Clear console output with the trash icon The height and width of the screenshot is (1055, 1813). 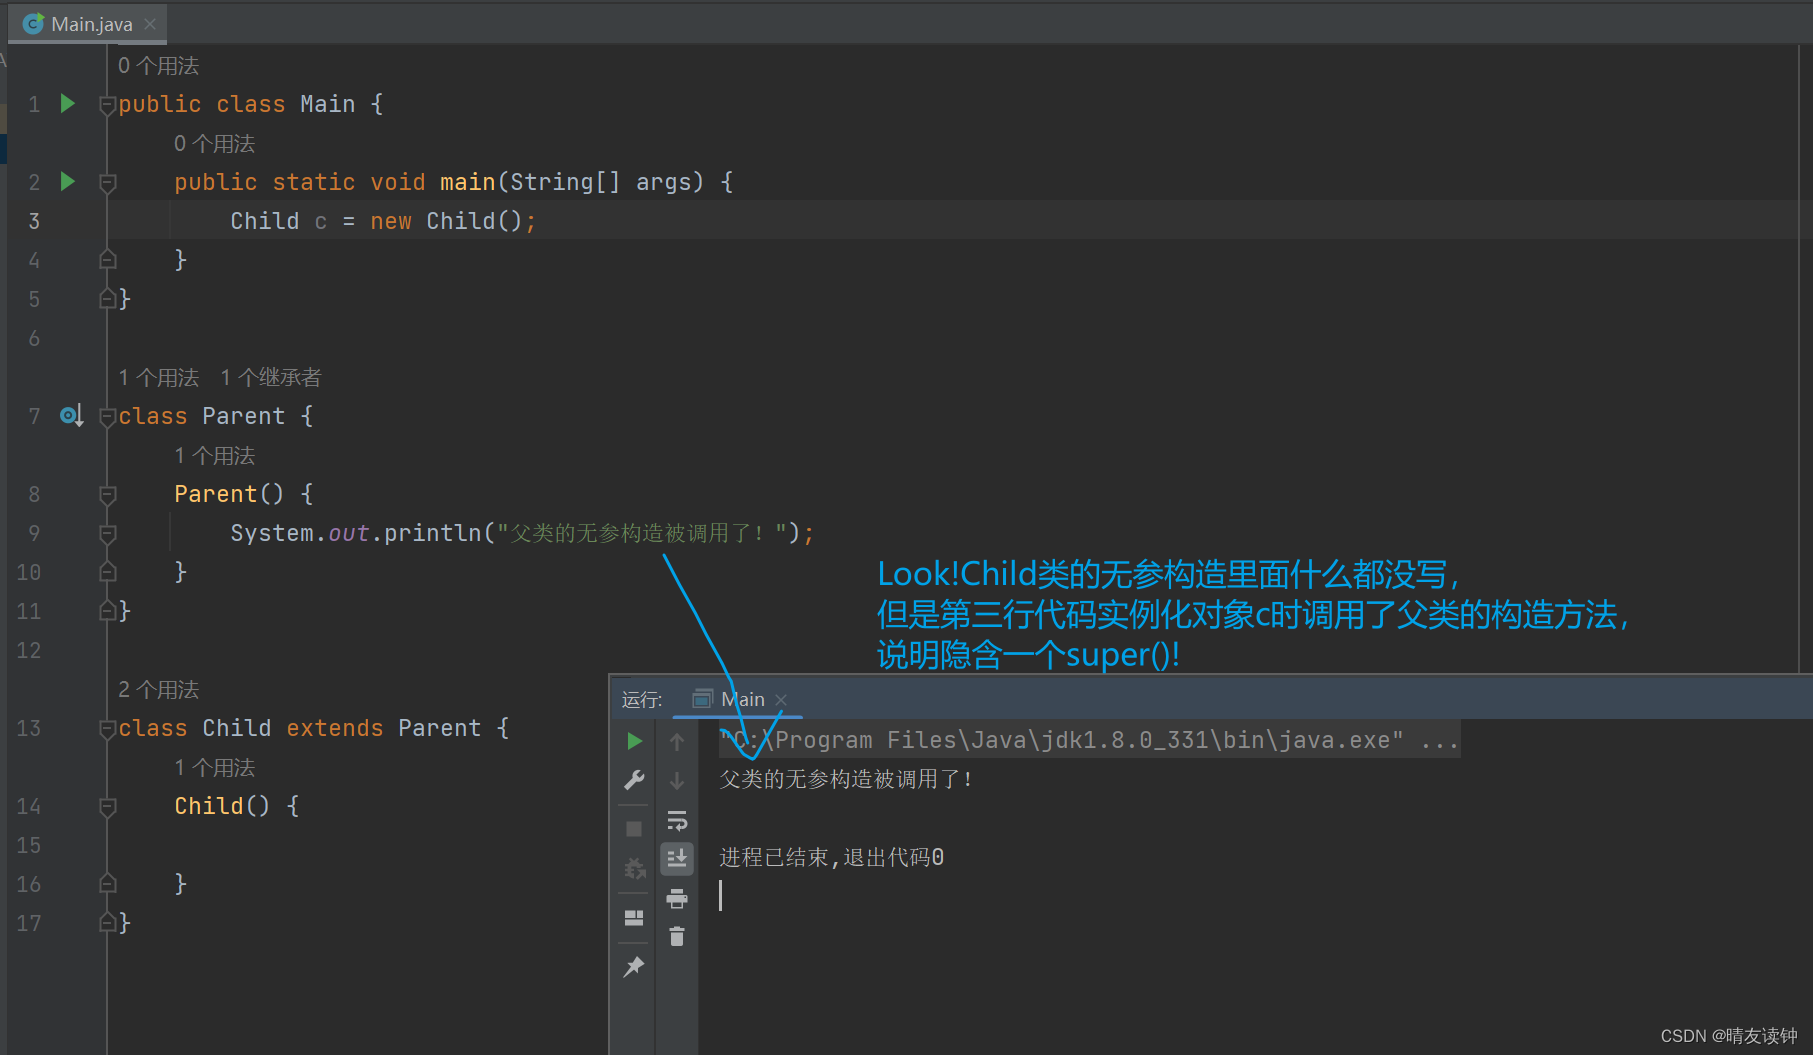point(677,937)
